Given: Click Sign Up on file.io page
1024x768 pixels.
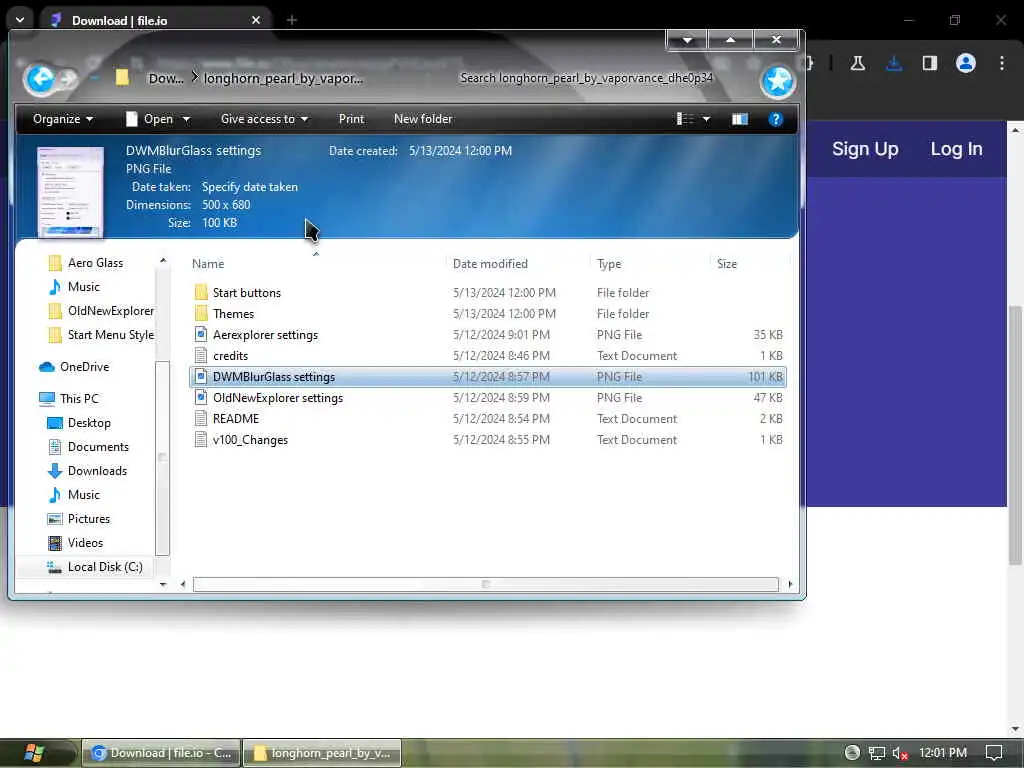Looking at the screenshot, I should coord(865,149).
